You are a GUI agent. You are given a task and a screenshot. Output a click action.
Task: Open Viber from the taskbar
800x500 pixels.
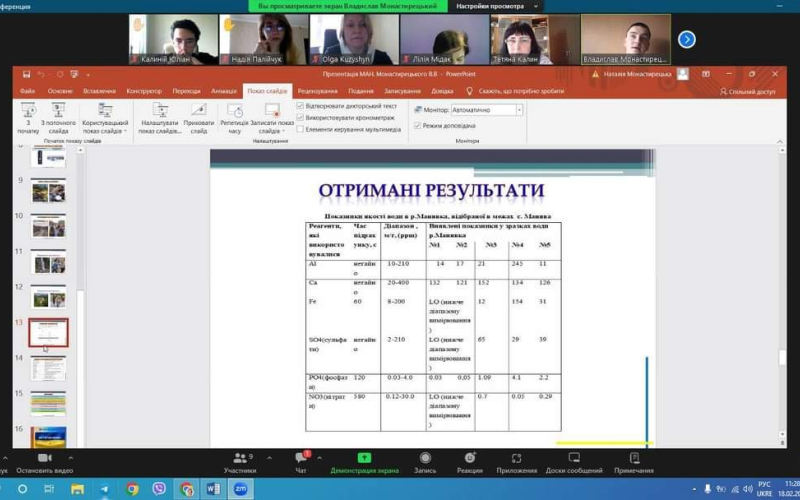point(159,489)
